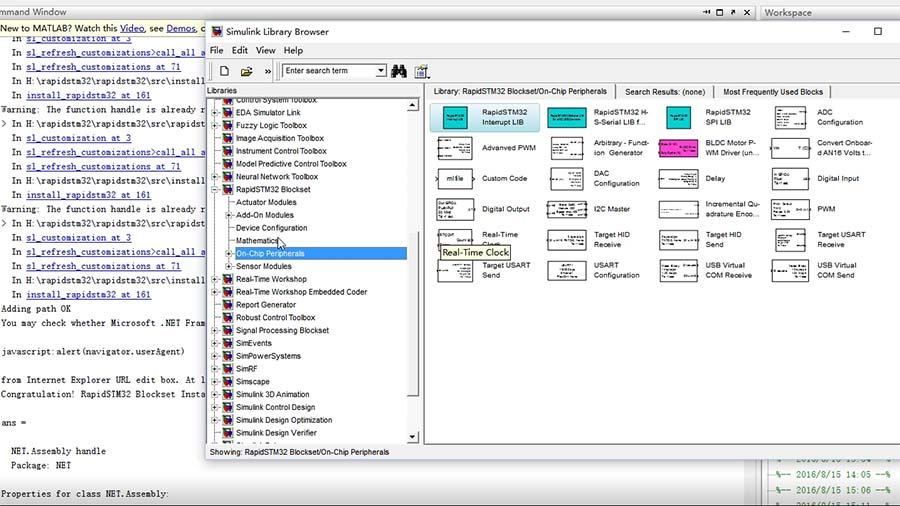Open the search term dropdown arrow

point(381,71)
